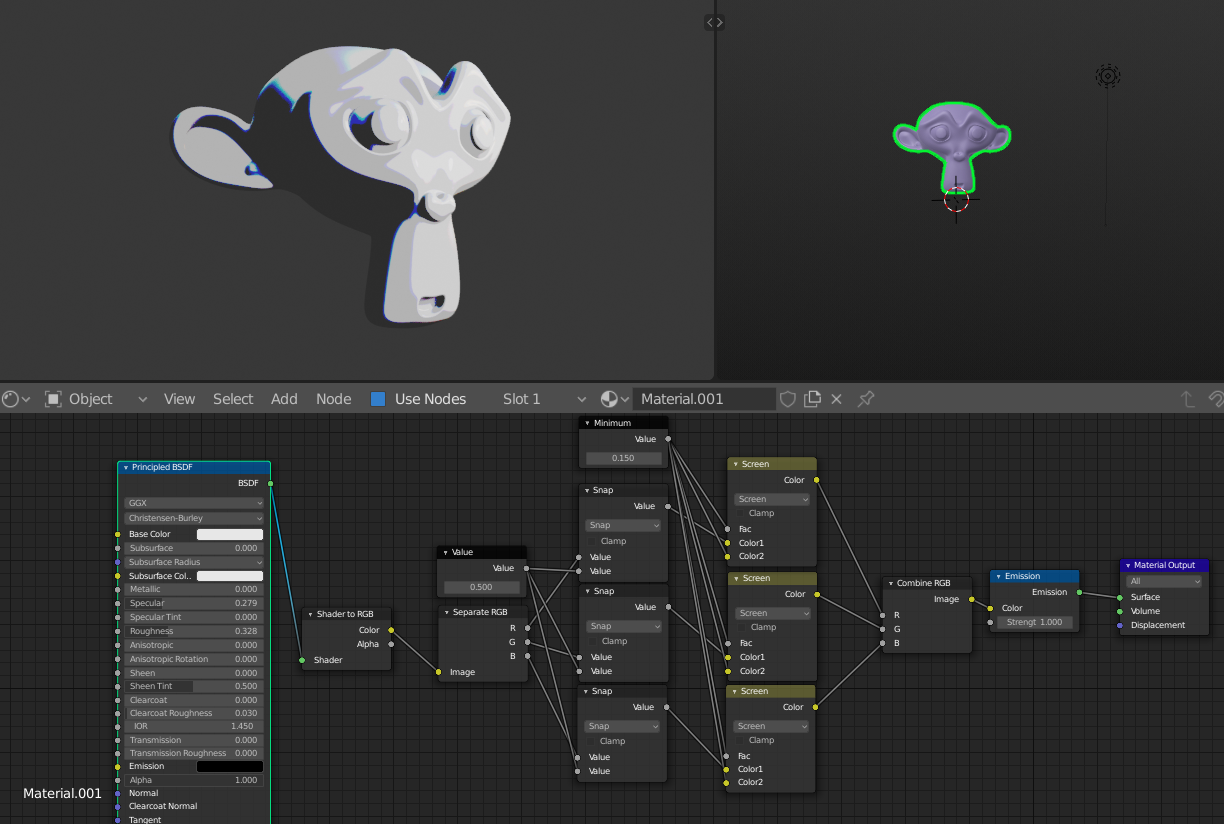Screen dimensions: 1224x824
Task: Open the Object shader type dropdown
Action: click(96, 398)
